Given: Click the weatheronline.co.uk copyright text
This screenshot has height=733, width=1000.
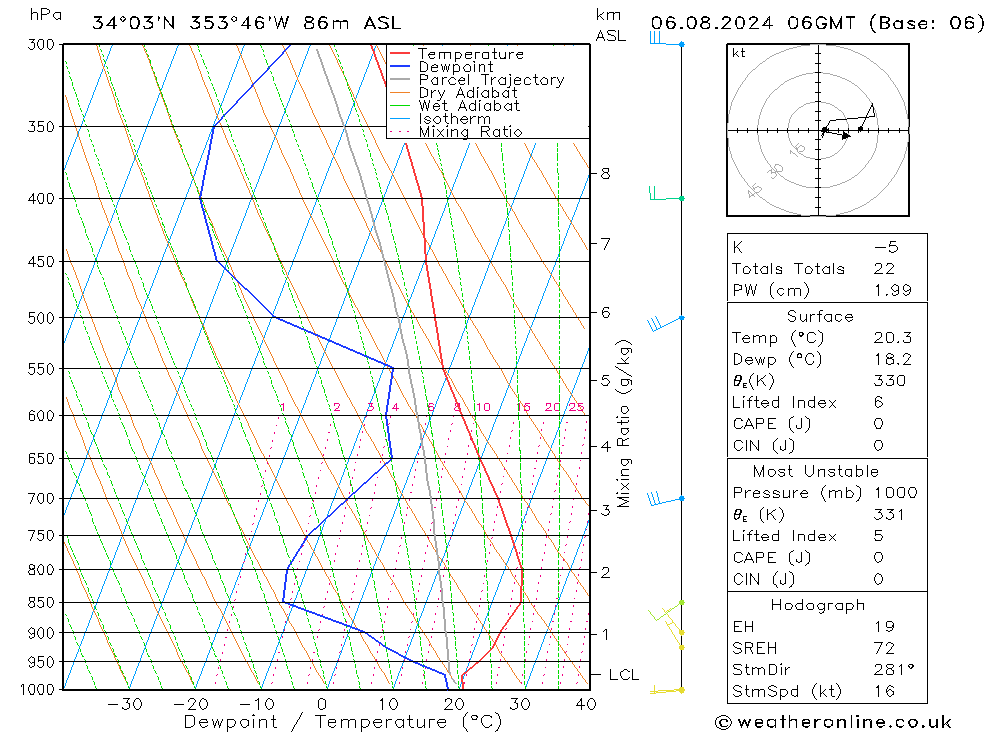Looking at the screenshot, I should 834,722.
